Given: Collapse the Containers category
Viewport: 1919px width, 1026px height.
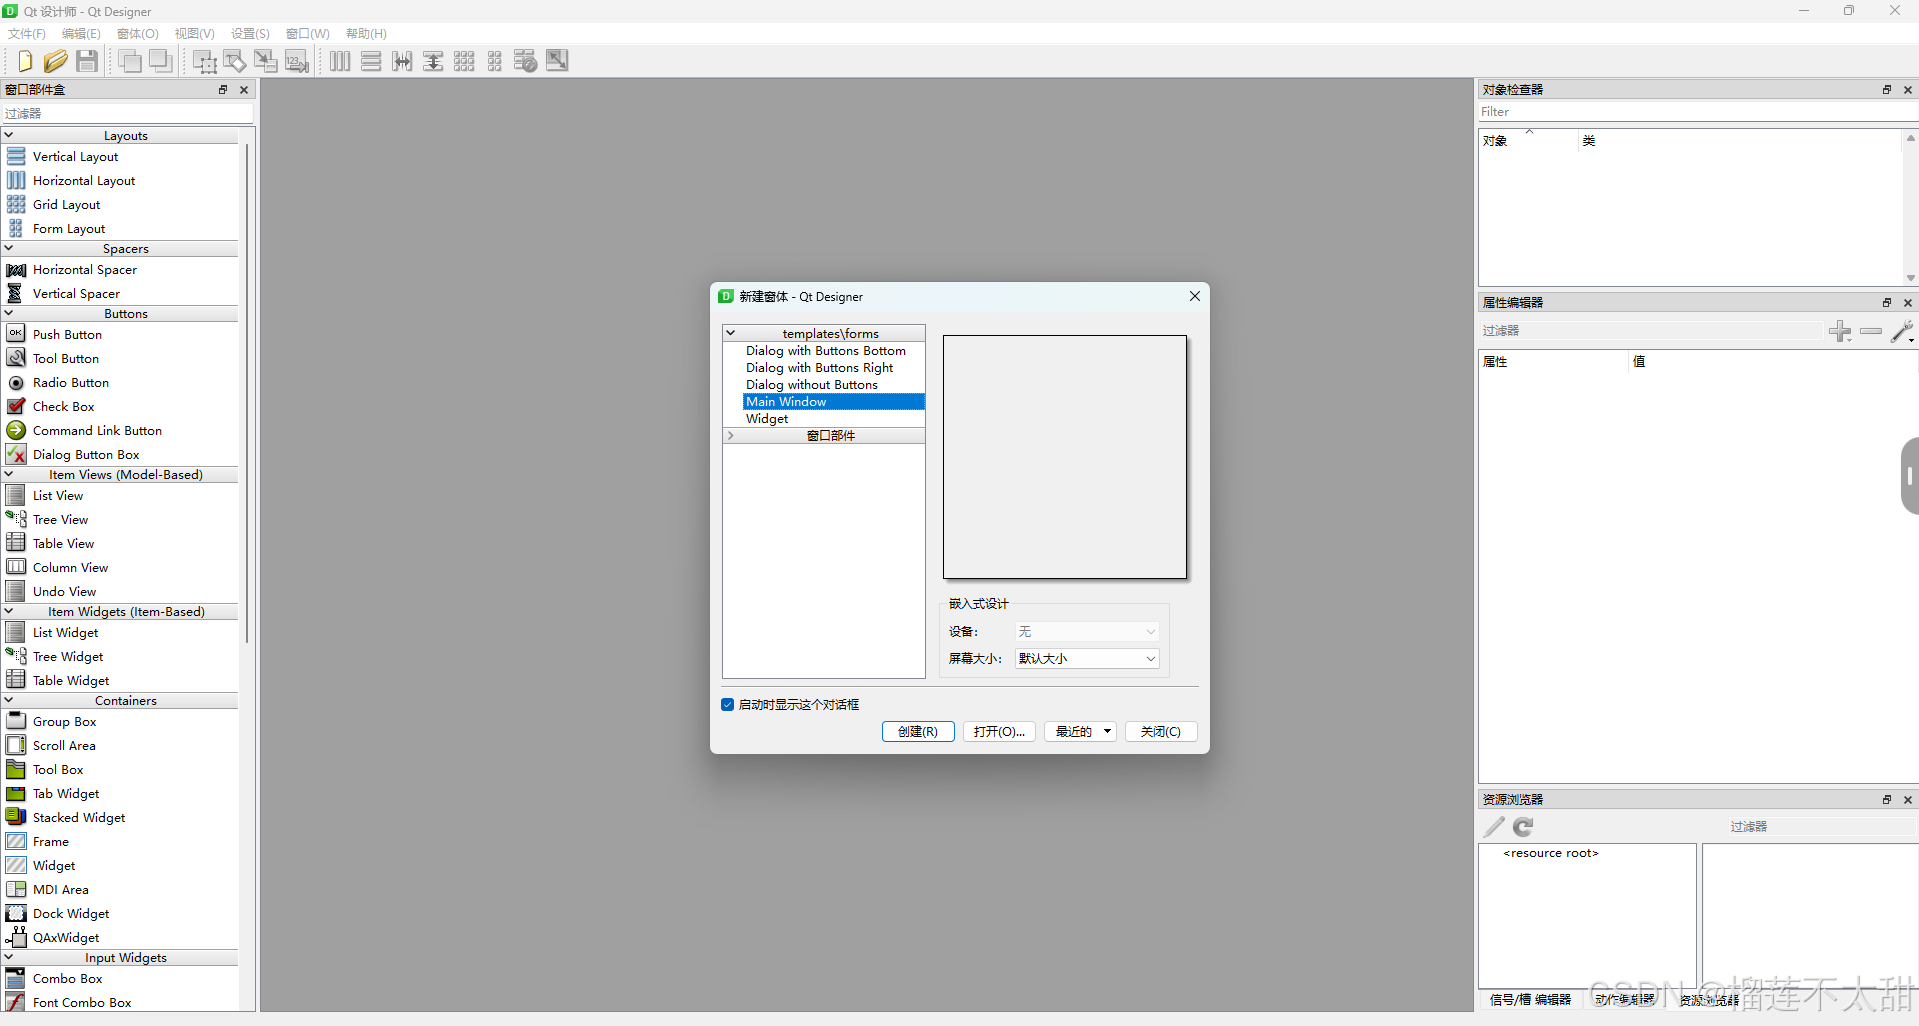Looking at the screenshot, I should click(x=9, y=700).
